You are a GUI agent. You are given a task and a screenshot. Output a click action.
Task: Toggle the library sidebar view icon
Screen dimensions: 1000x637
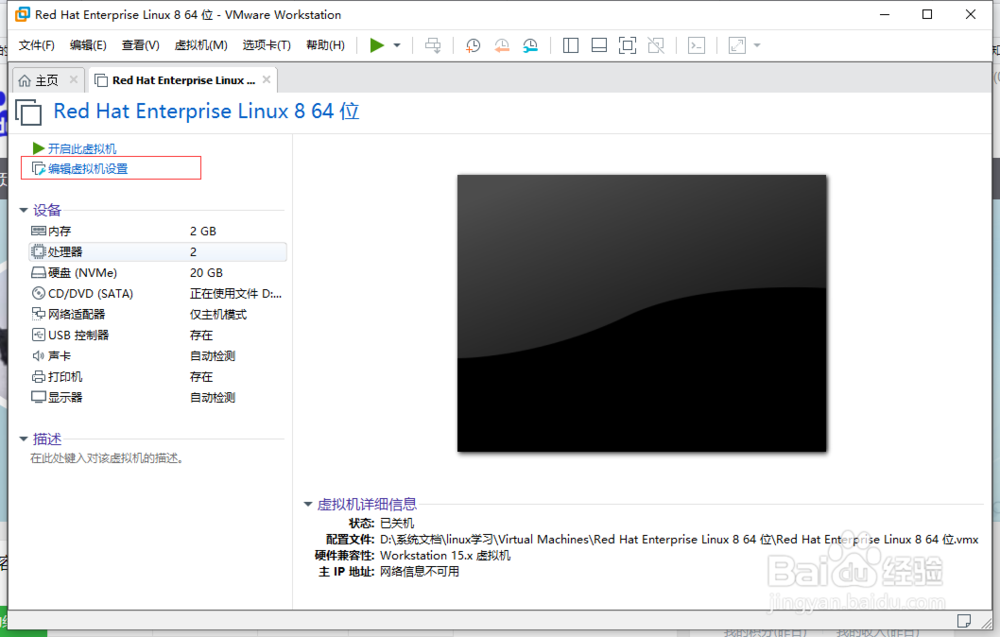[571, 45]
